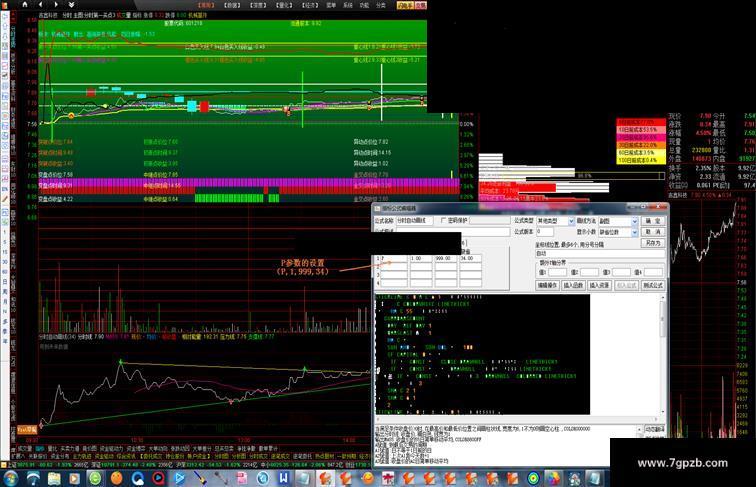The image size is (756, 487).
Task: Switch to the 竞价图 indicator tab
Action: (90, 449)
